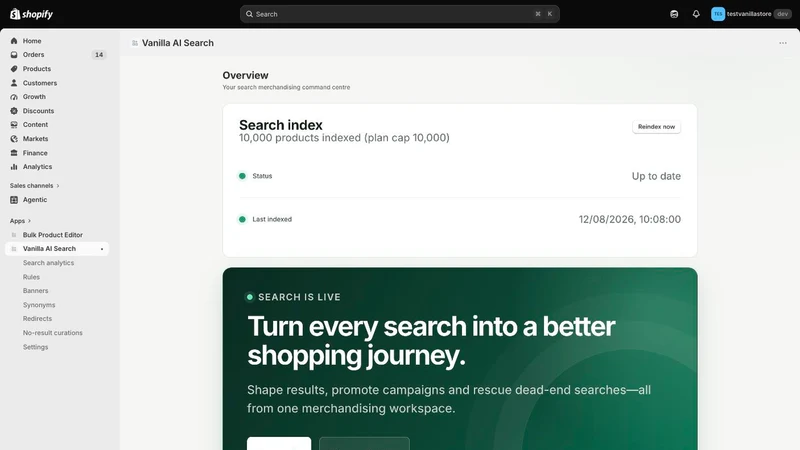Viewport: 800px width, 450px height.
Task: Open the notifications bell
Action: (x=696, y=14)
